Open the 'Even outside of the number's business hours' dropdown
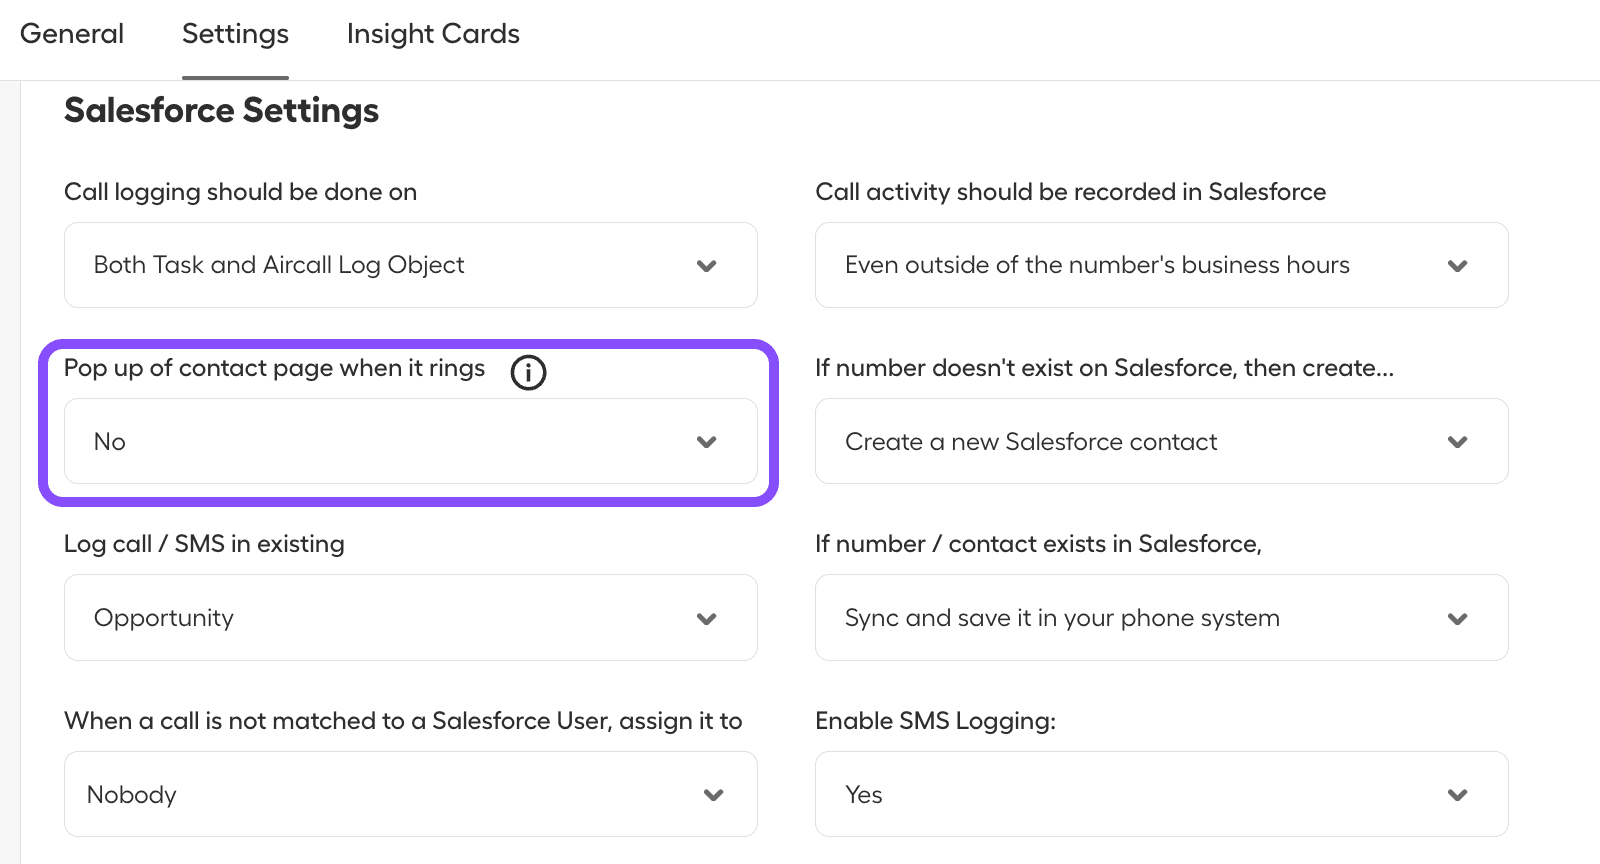This screenshot has height=864, width=1600. point(1160,265)
